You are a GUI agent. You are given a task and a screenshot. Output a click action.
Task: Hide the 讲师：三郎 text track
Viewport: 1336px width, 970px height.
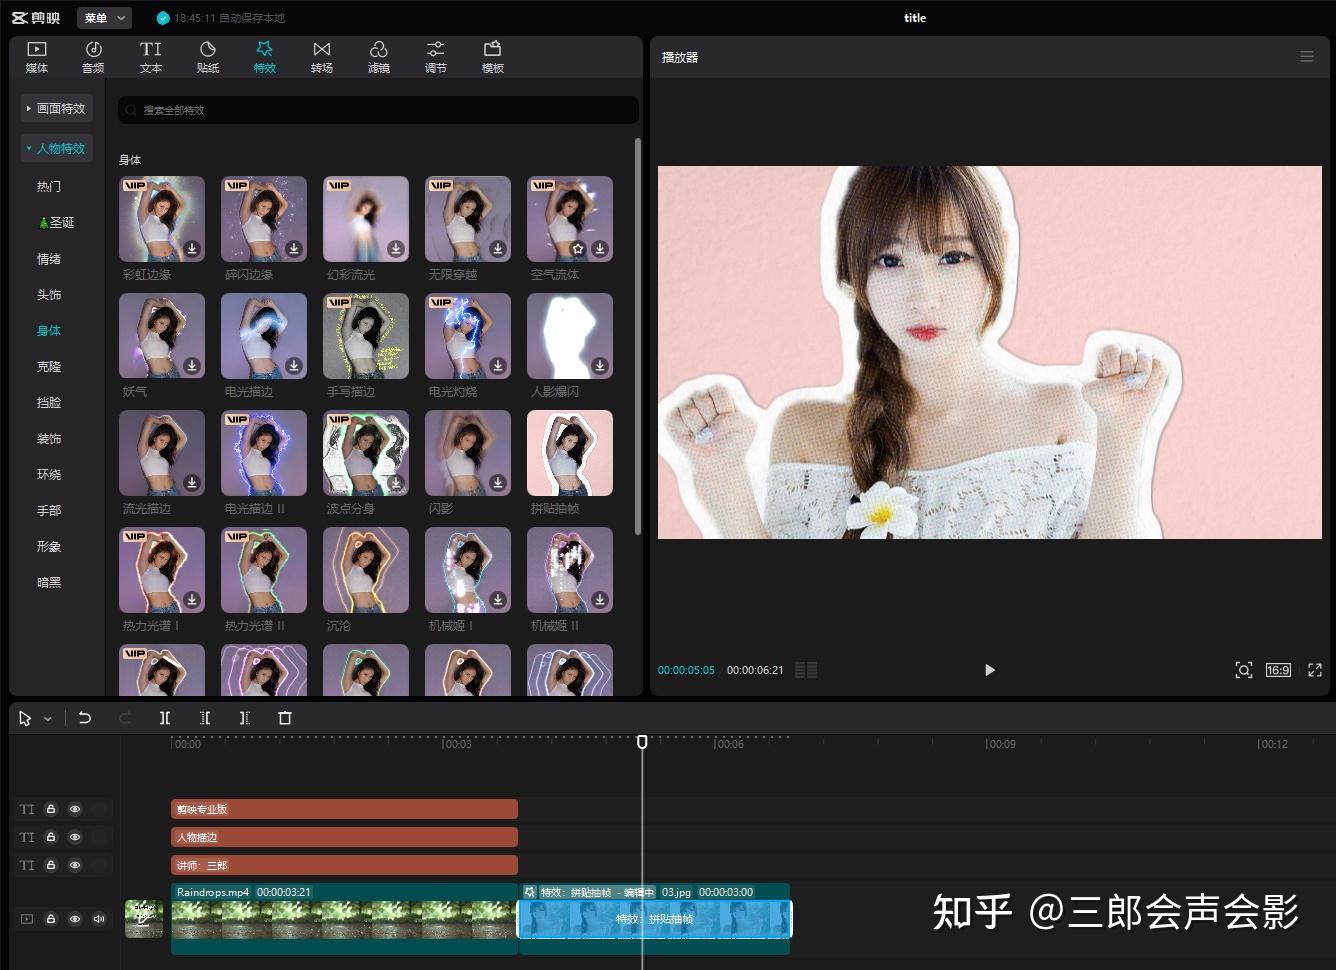75,865
